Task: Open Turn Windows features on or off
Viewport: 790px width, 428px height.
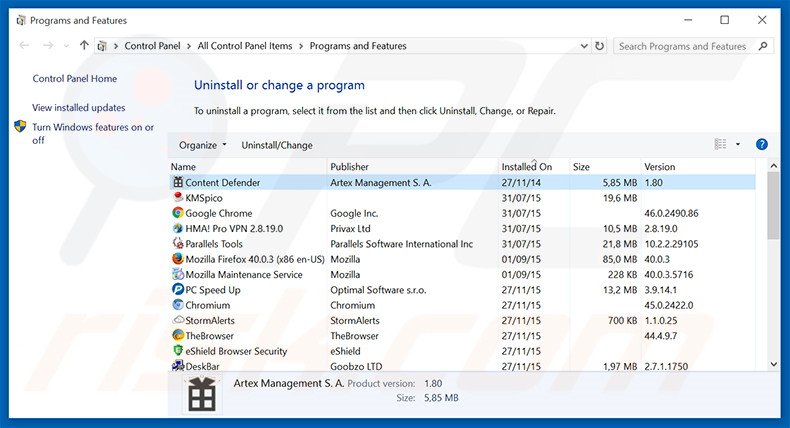Action: [93, 134]
